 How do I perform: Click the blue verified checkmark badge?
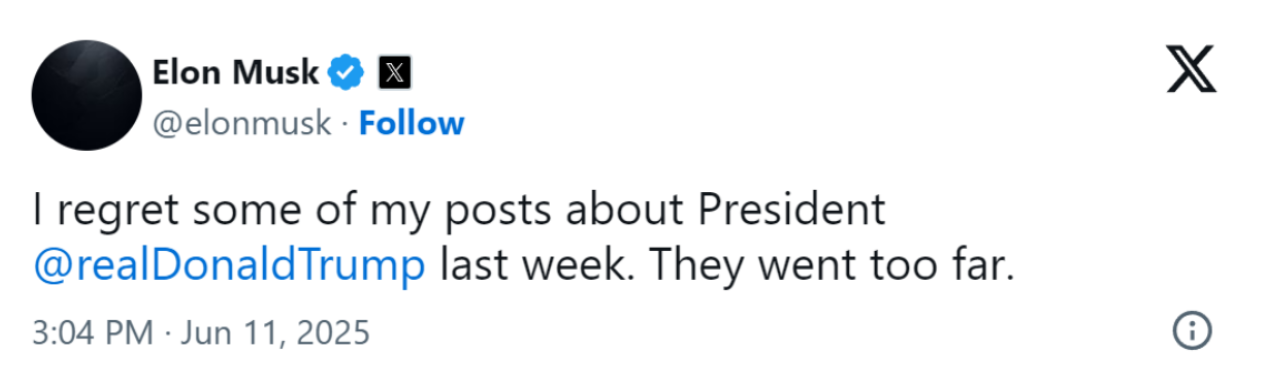[x=348, y=72]
